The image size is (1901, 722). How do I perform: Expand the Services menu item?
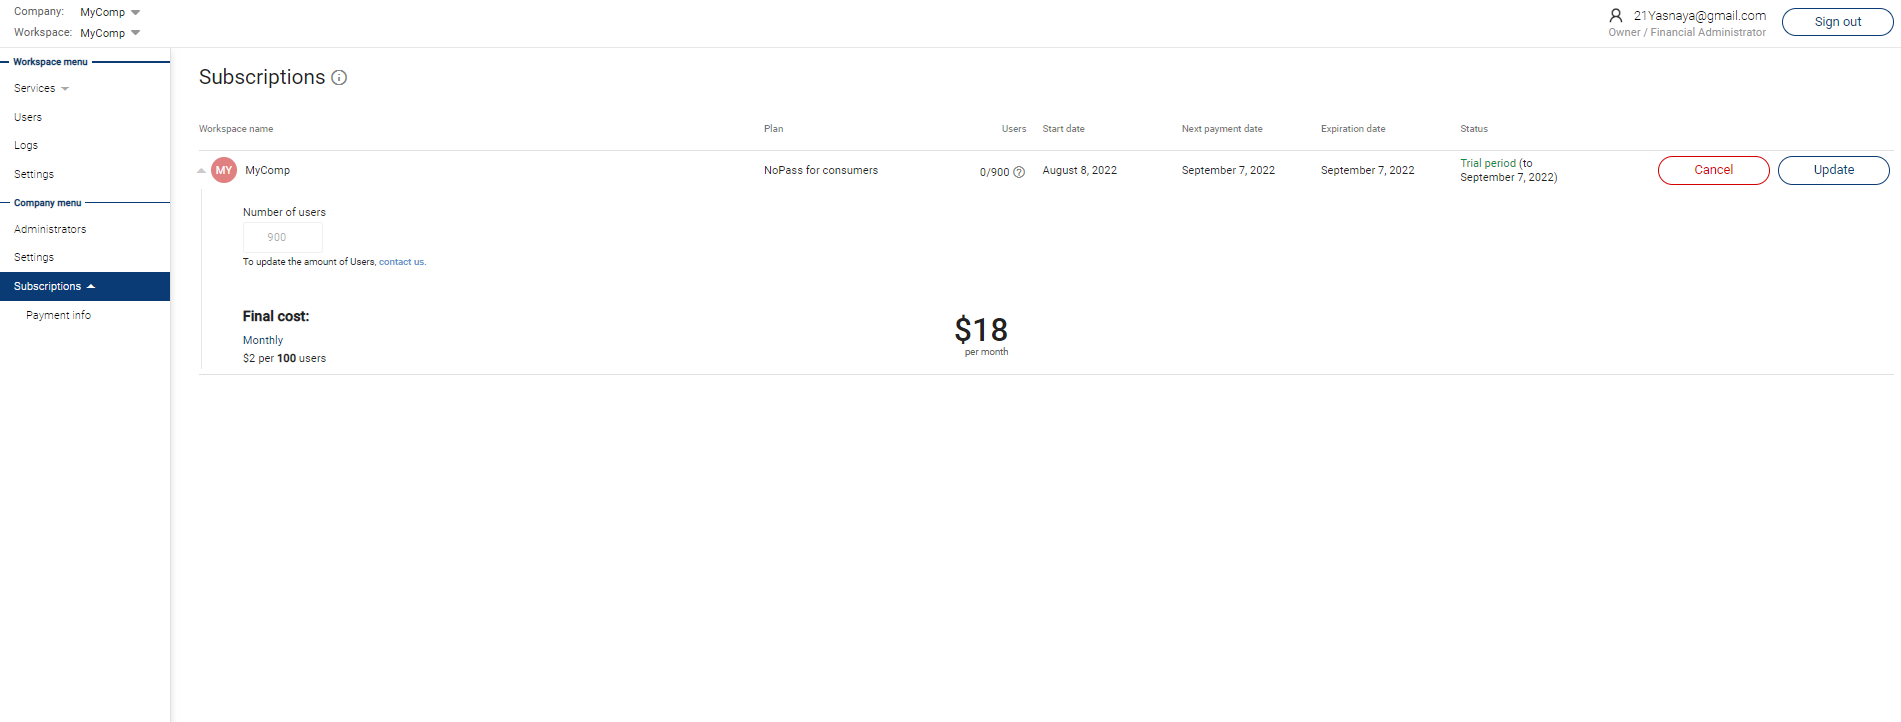41,89
